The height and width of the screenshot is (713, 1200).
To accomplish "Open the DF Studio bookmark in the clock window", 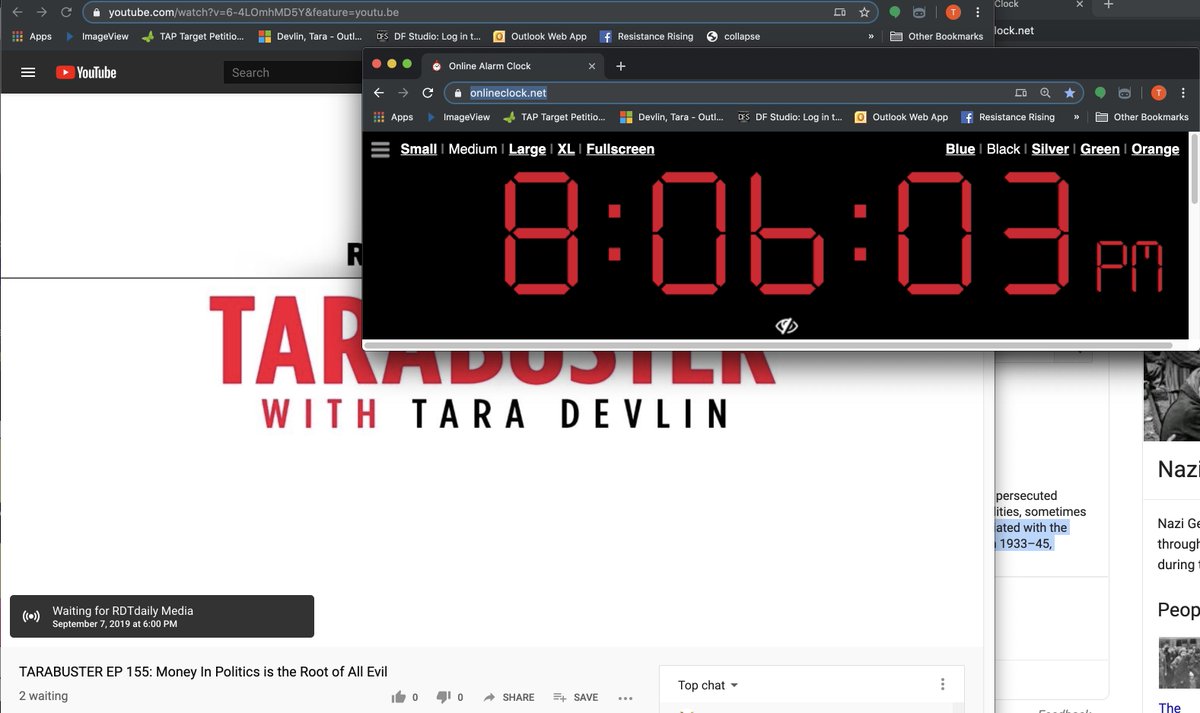I will [x=790, y=117].
